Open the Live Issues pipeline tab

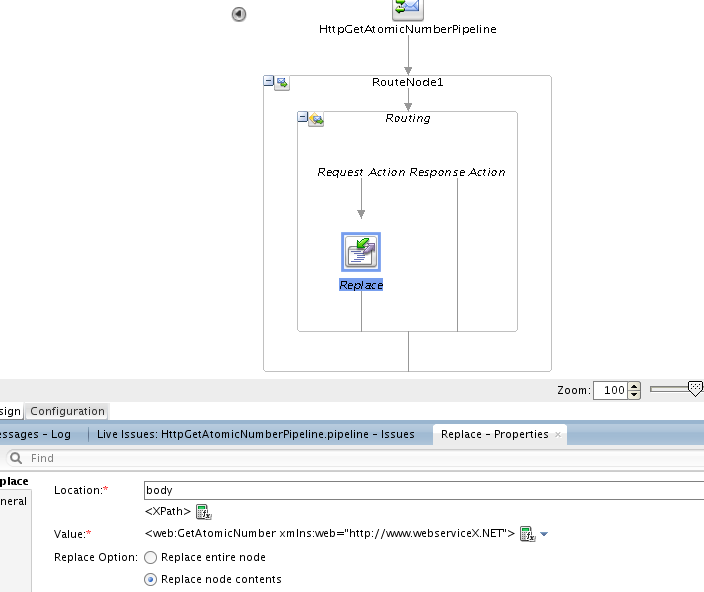coord(256,434)
